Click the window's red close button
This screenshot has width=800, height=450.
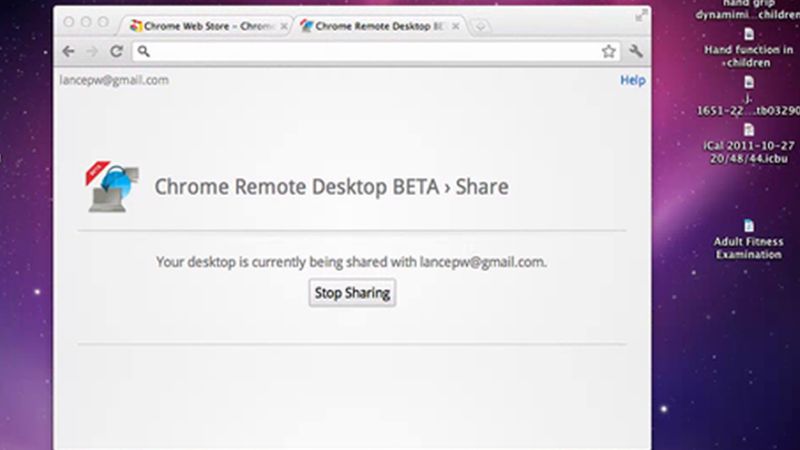pos(69,22)
